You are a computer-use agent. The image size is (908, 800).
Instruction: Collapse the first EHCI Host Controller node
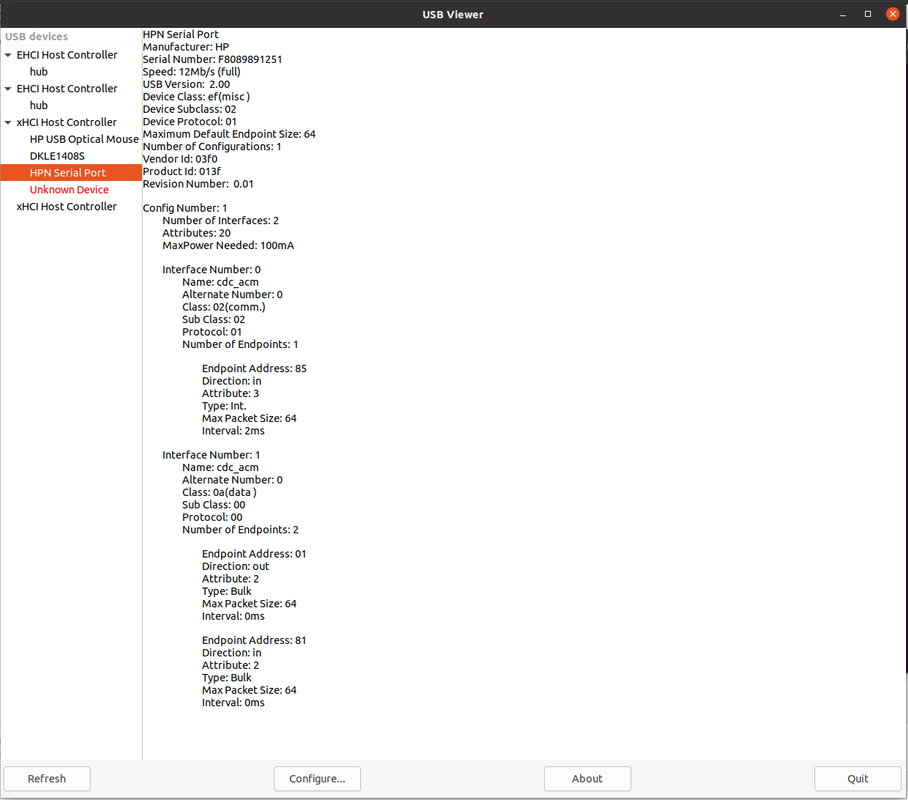tap(8, 55)
